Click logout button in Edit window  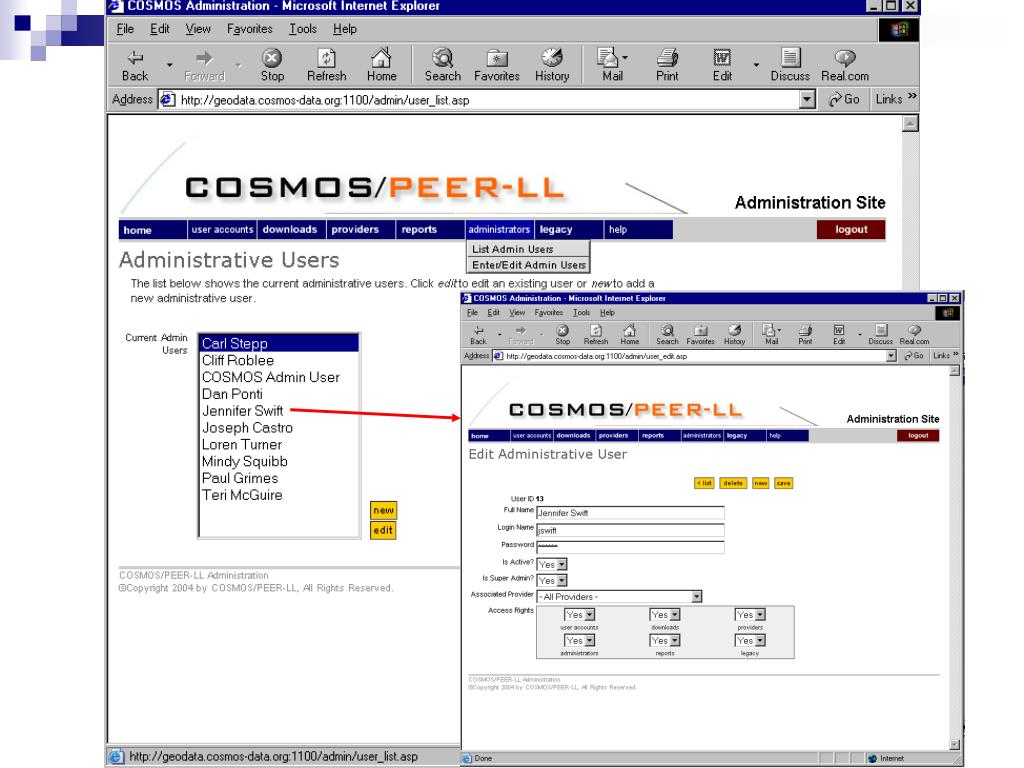[918, 436]
